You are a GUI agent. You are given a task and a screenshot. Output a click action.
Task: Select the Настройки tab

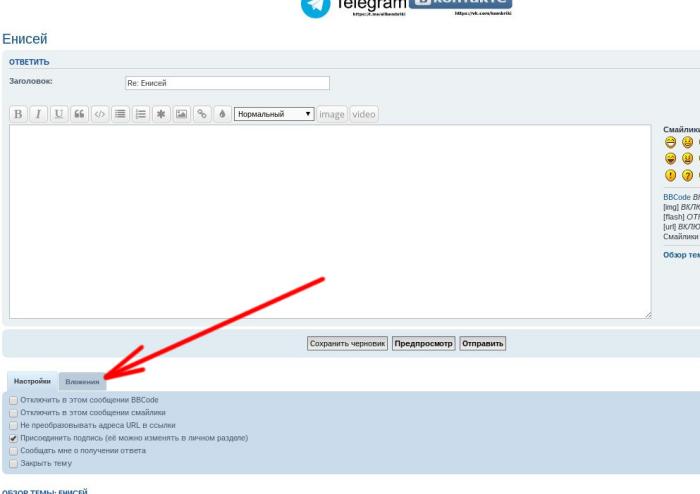click(x=32, y=382)
